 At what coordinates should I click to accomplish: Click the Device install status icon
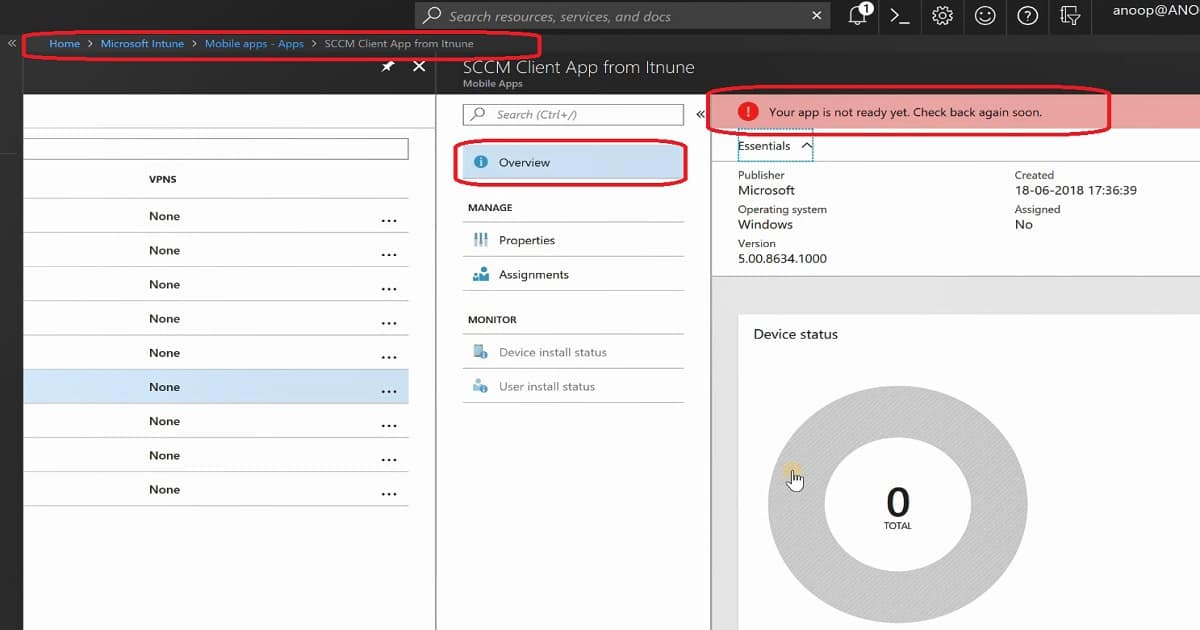click(x=481, y=352)
